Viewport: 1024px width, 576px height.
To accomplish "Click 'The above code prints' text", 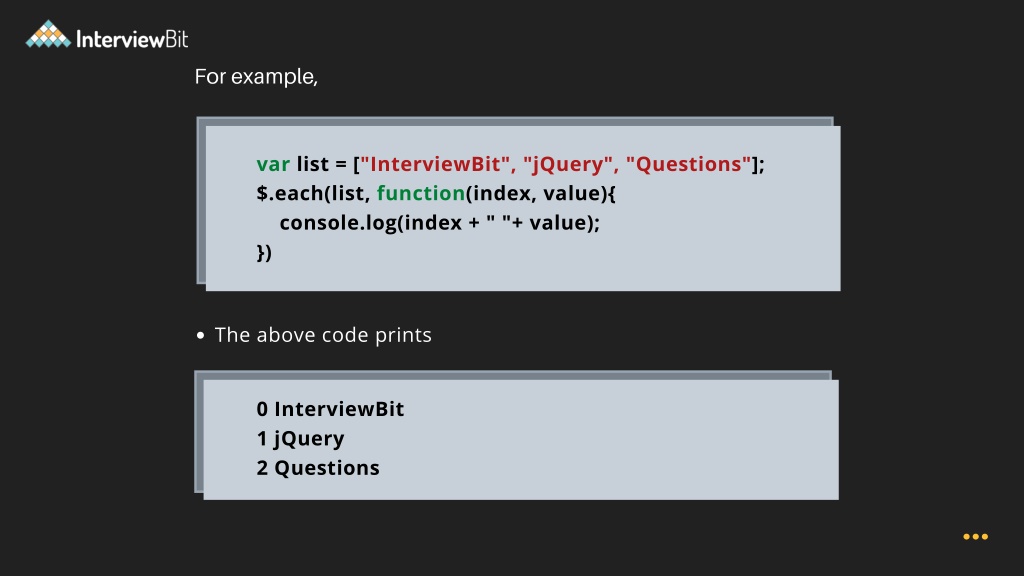I will tap(323, 335).
